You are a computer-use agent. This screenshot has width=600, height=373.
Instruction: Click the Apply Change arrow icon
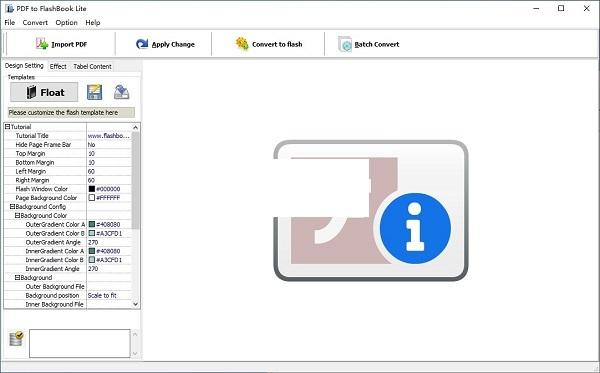click(142, 44)
